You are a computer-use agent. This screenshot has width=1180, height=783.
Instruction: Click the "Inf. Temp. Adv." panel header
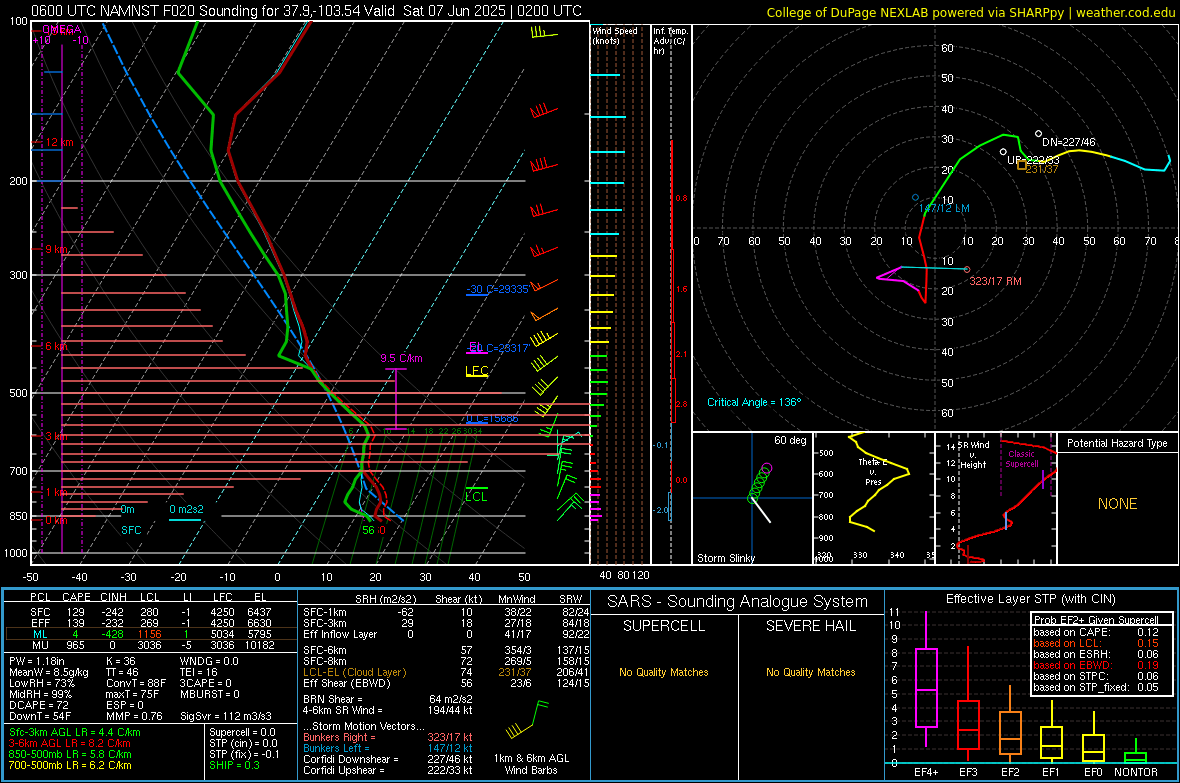pyautogui.click(x=670, y=41)
